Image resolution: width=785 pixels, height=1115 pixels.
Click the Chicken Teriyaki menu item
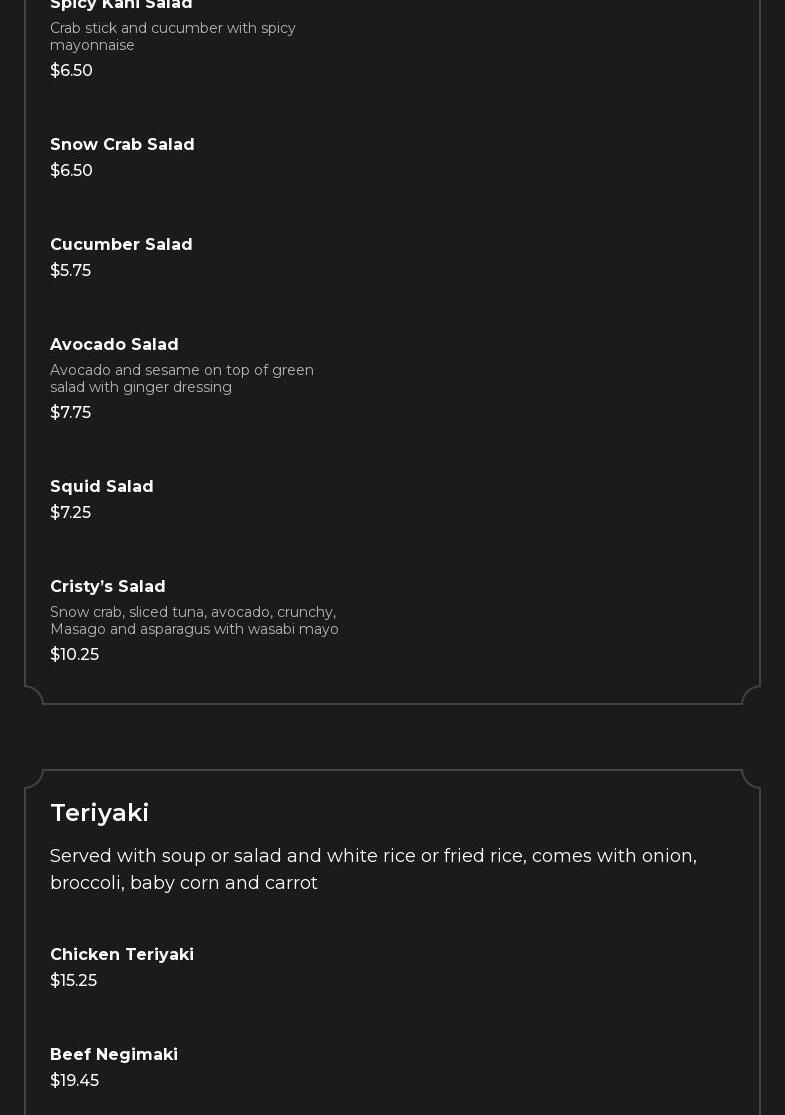pos(122,955)
